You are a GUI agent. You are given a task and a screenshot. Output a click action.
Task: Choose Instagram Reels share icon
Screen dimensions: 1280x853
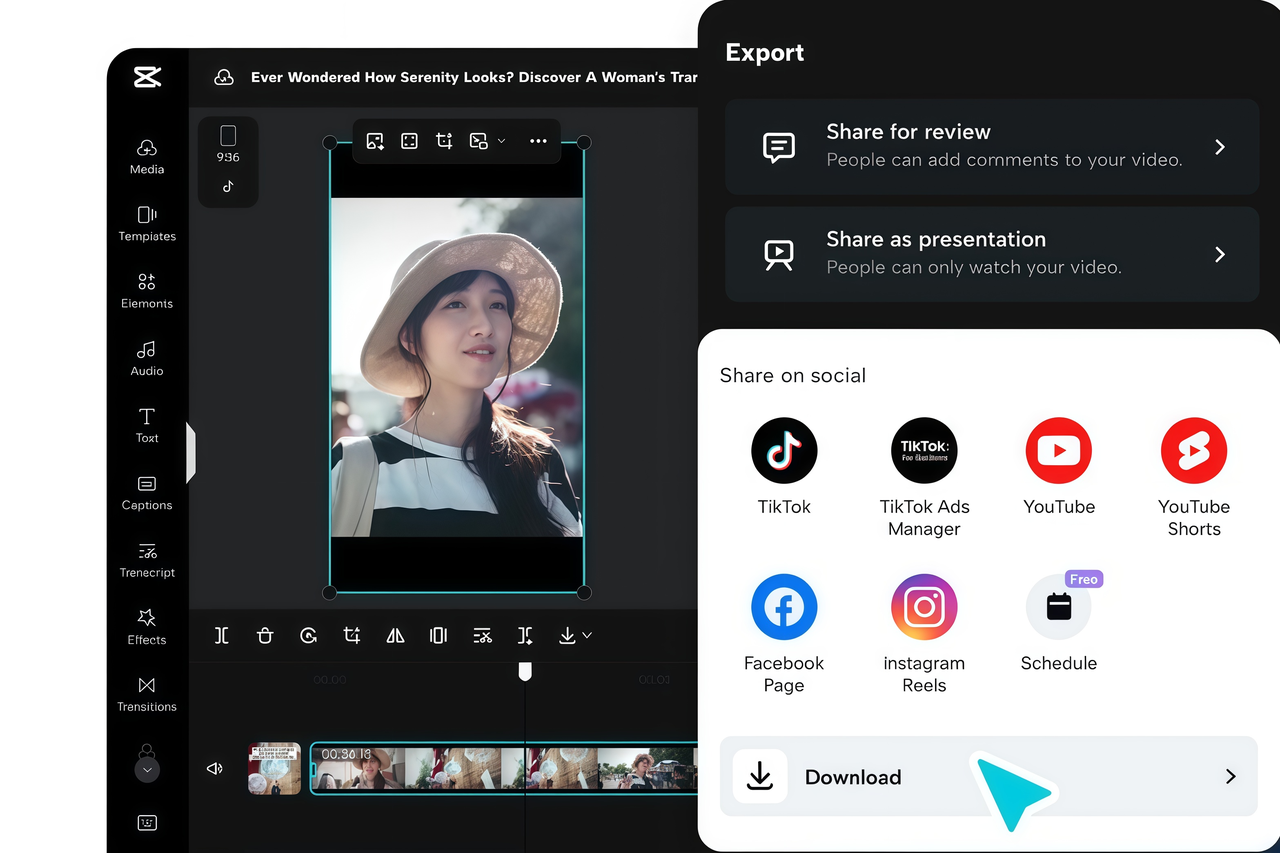(x=924, y=607)
